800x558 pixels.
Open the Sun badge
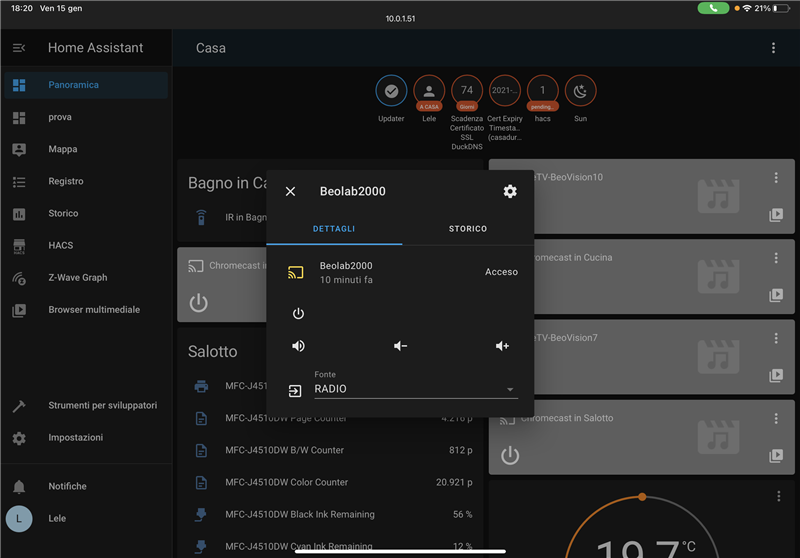click(x=580, y=92)
